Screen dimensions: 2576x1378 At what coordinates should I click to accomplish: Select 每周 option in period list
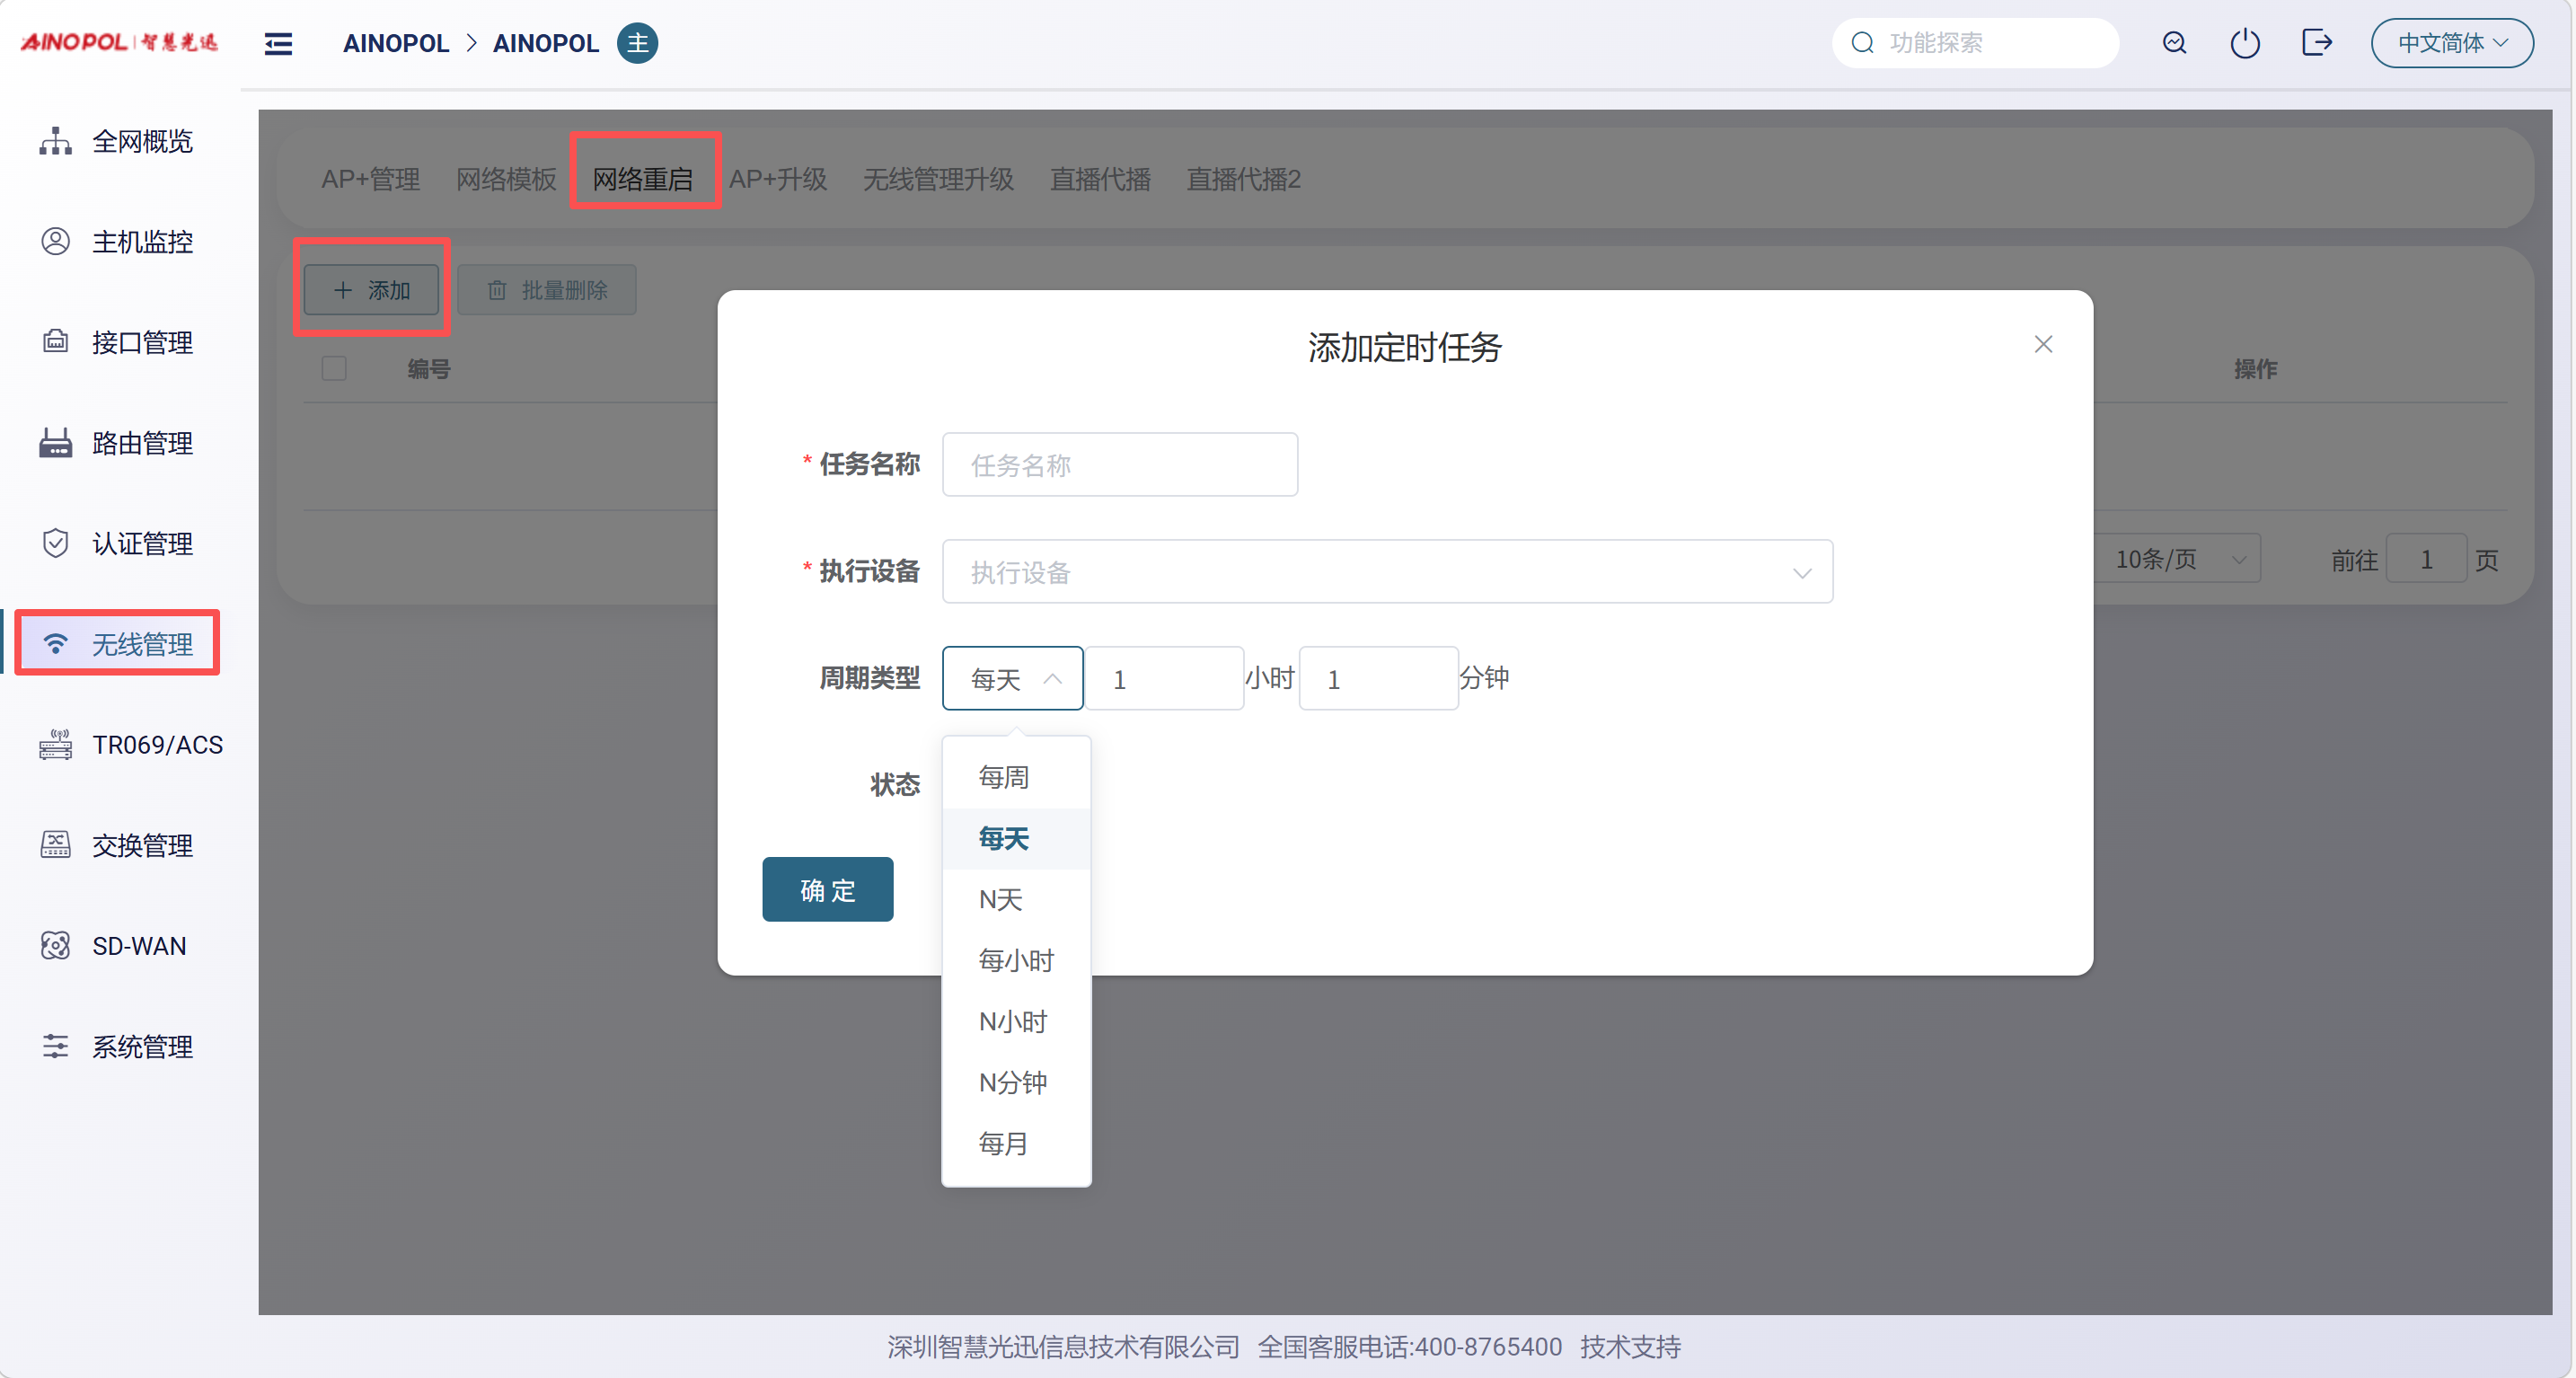point(1003,777)
